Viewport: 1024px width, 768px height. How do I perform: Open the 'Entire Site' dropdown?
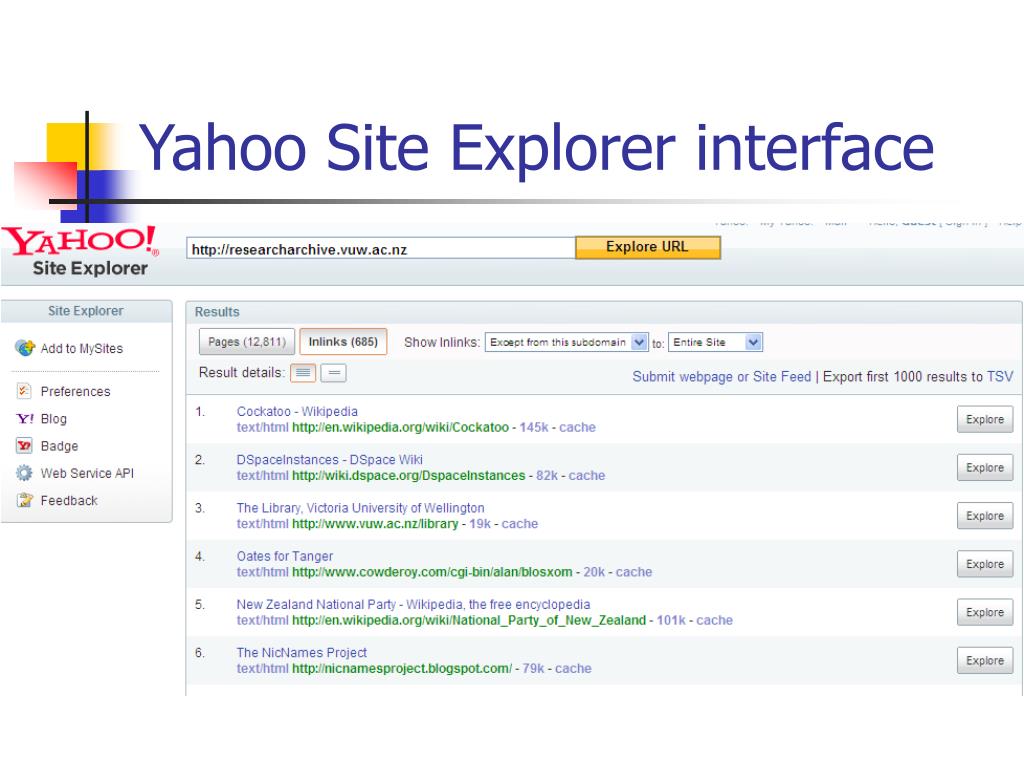(715, 342)
